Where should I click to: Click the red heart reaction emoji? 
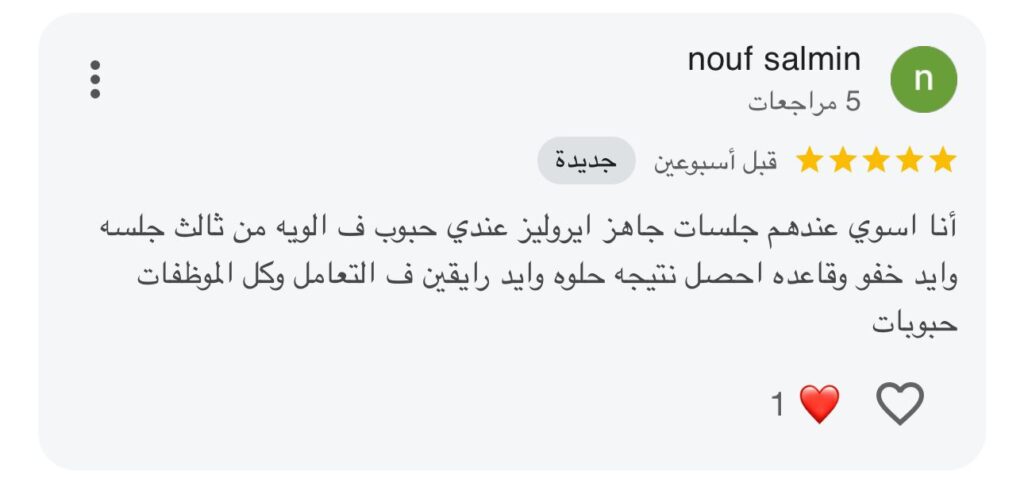(819, 404)
